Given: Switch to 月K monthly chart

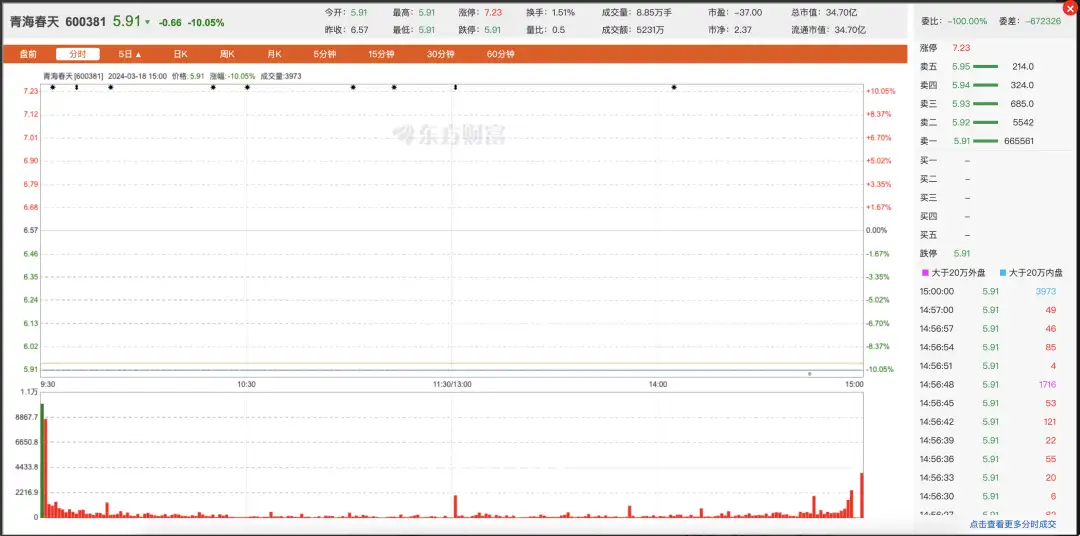Looking at the screenshot, I should click(x=275, y=54).
